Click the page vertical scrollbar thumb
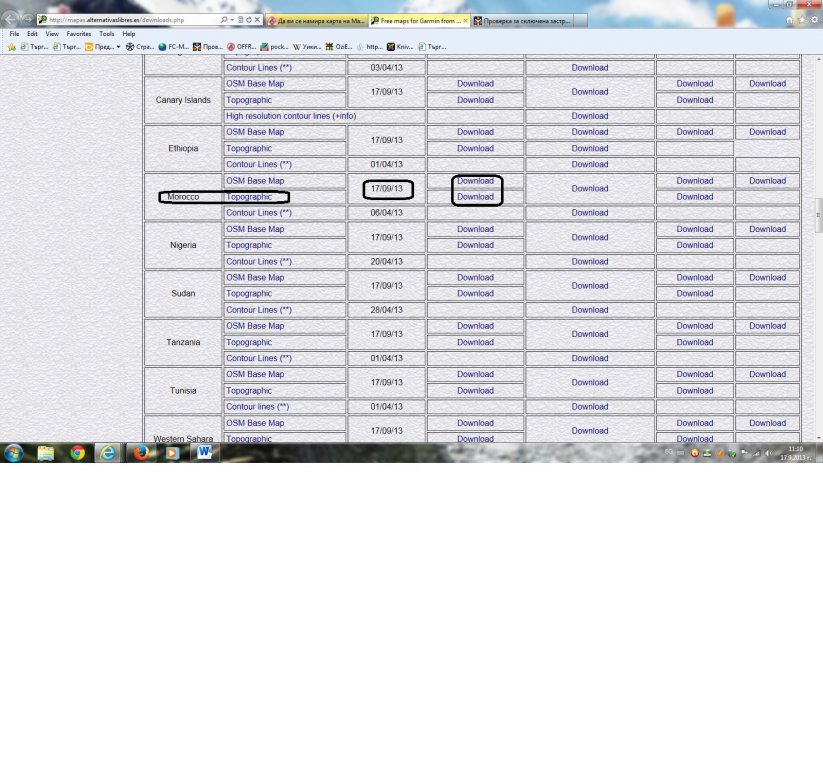The height and width of the screenshot is (768, 823). (818, 215)
